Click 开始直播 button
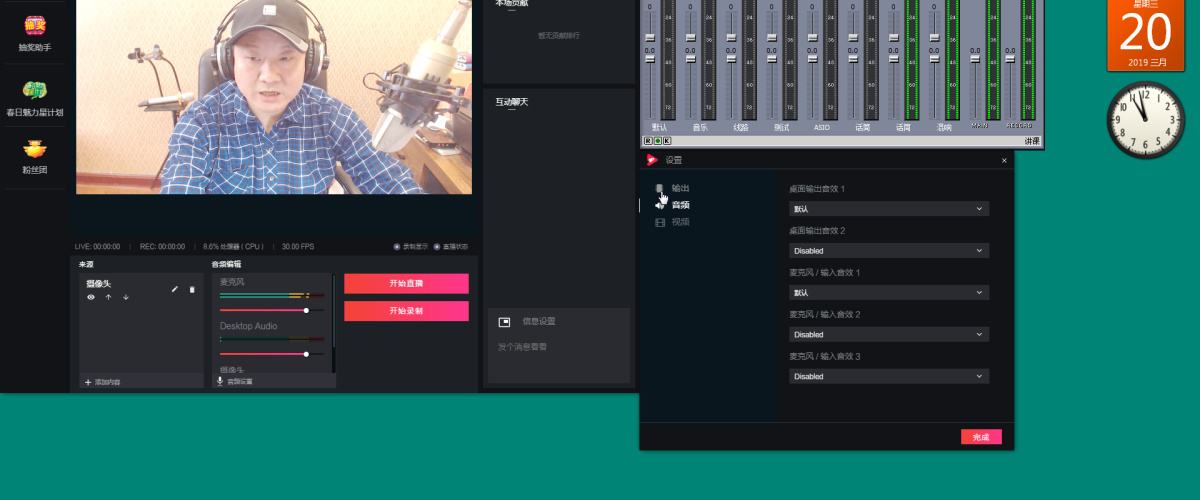The image size is (1200, 500). (x=406, y=284)
